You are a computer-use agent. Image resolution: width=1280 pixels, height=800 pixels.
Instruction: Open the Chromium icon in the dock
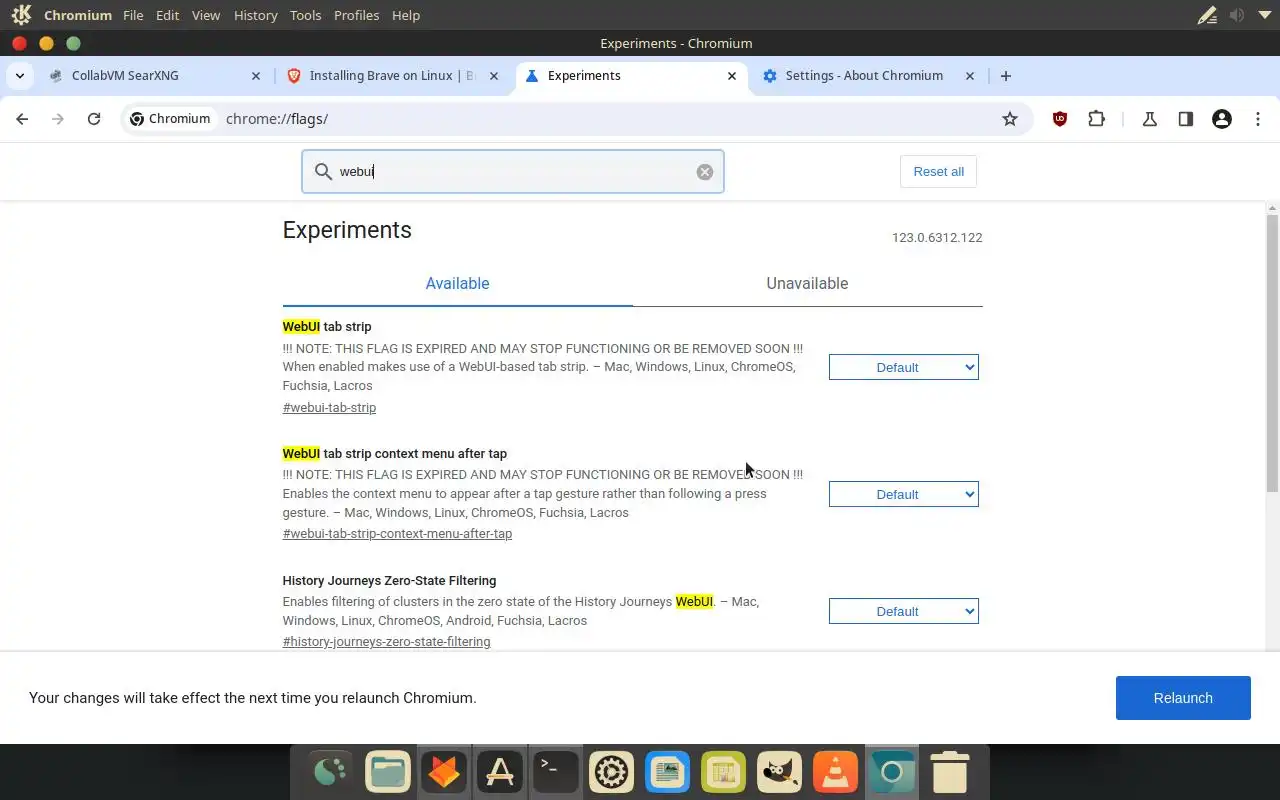(x=891, y=772)
